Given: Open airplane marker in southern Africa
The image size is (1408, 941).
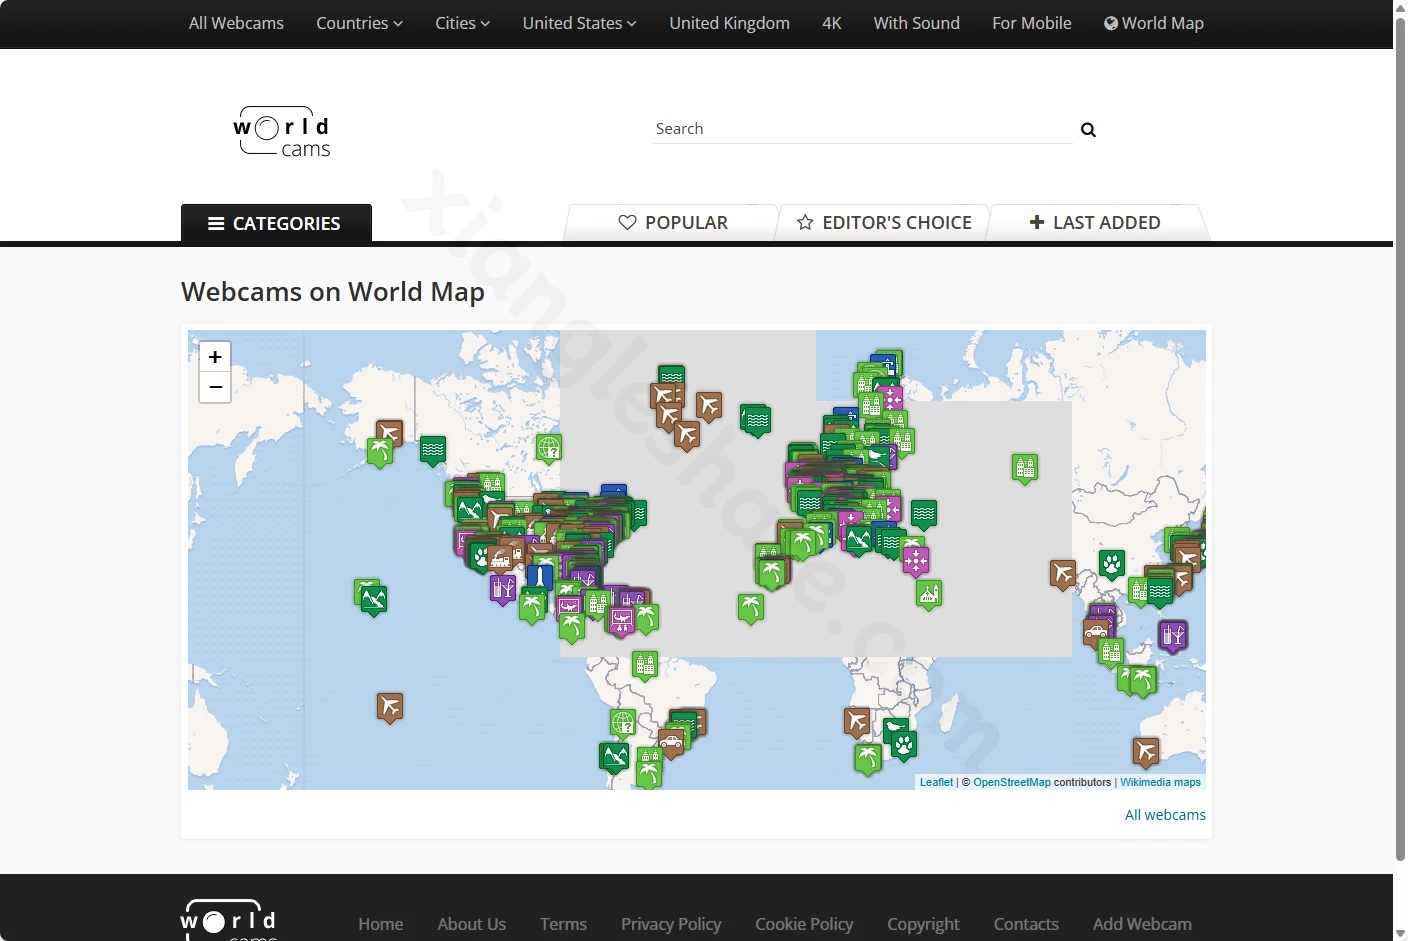Looking at the screenshot, I should [857, 722].
